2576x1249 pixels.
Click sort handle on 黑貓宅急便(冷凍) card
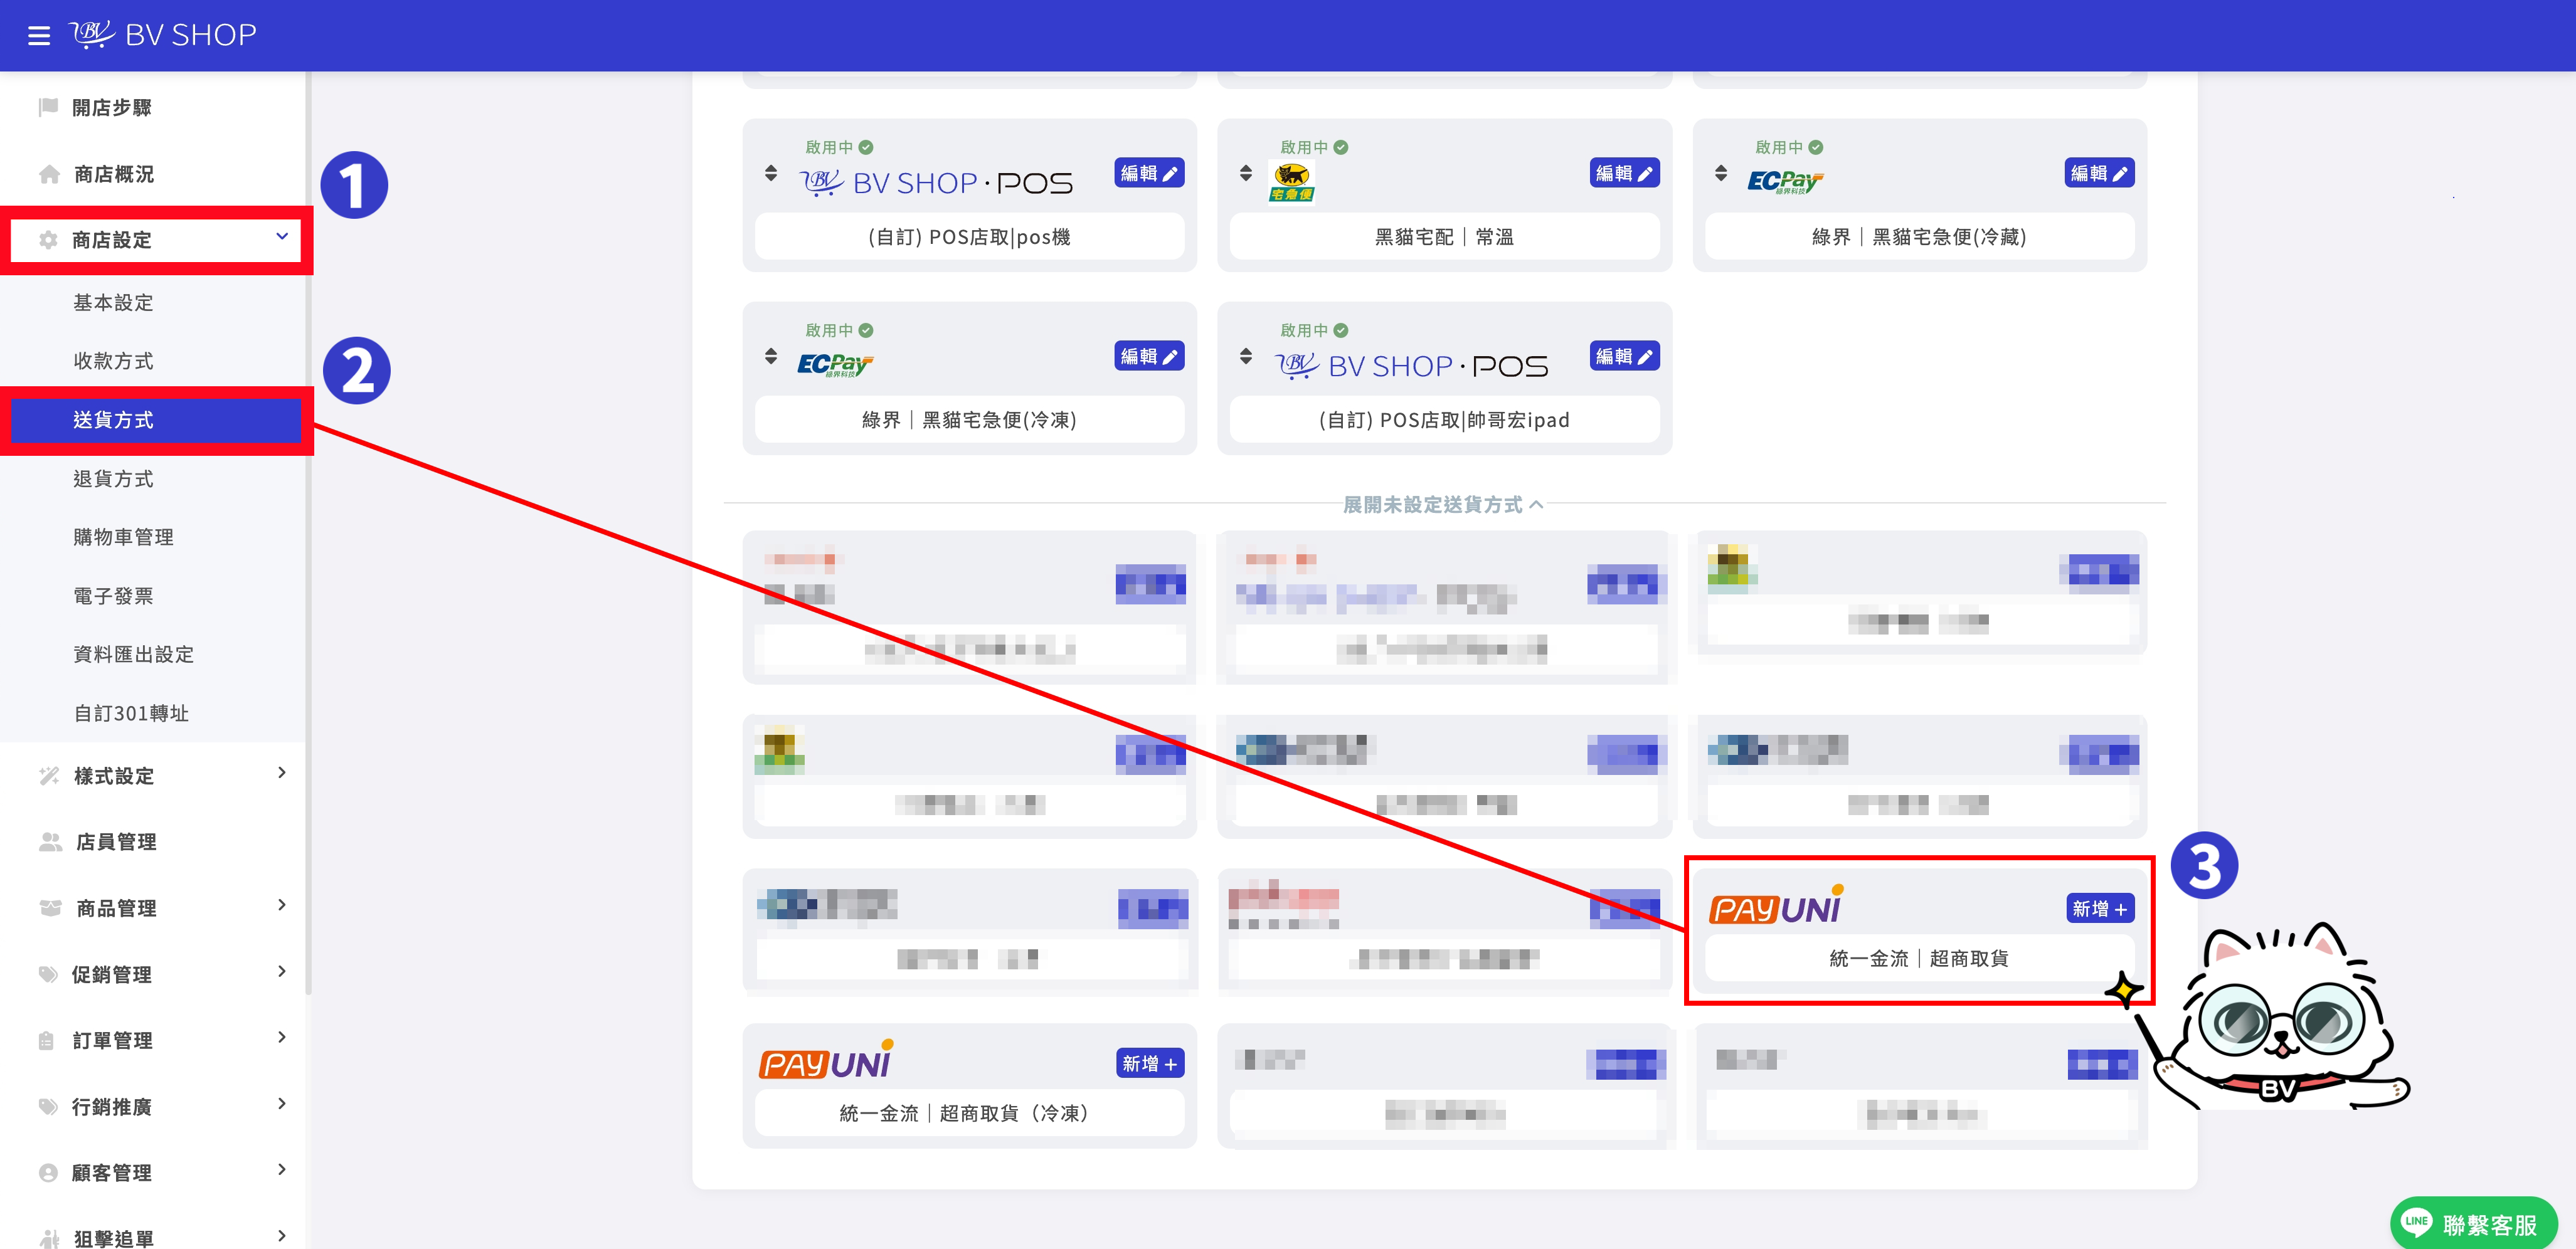(771, 356)
